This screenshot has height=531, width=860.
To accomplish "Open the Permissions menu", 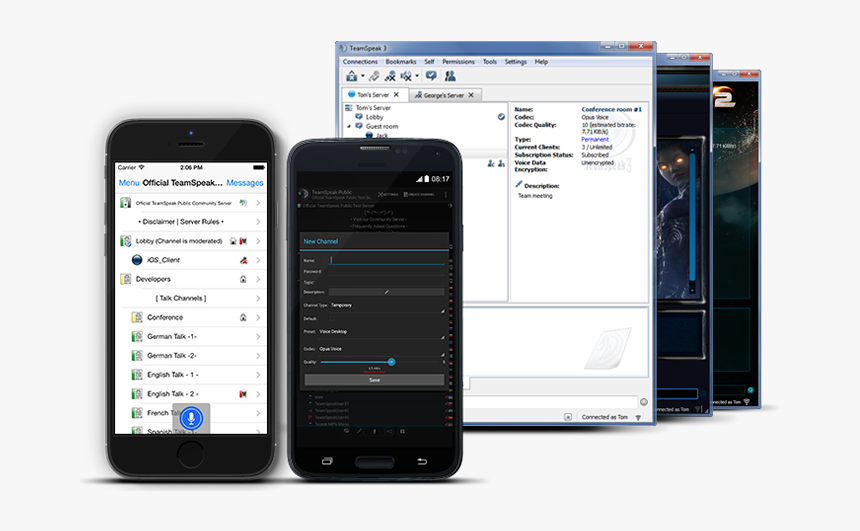I will point(459,62).
